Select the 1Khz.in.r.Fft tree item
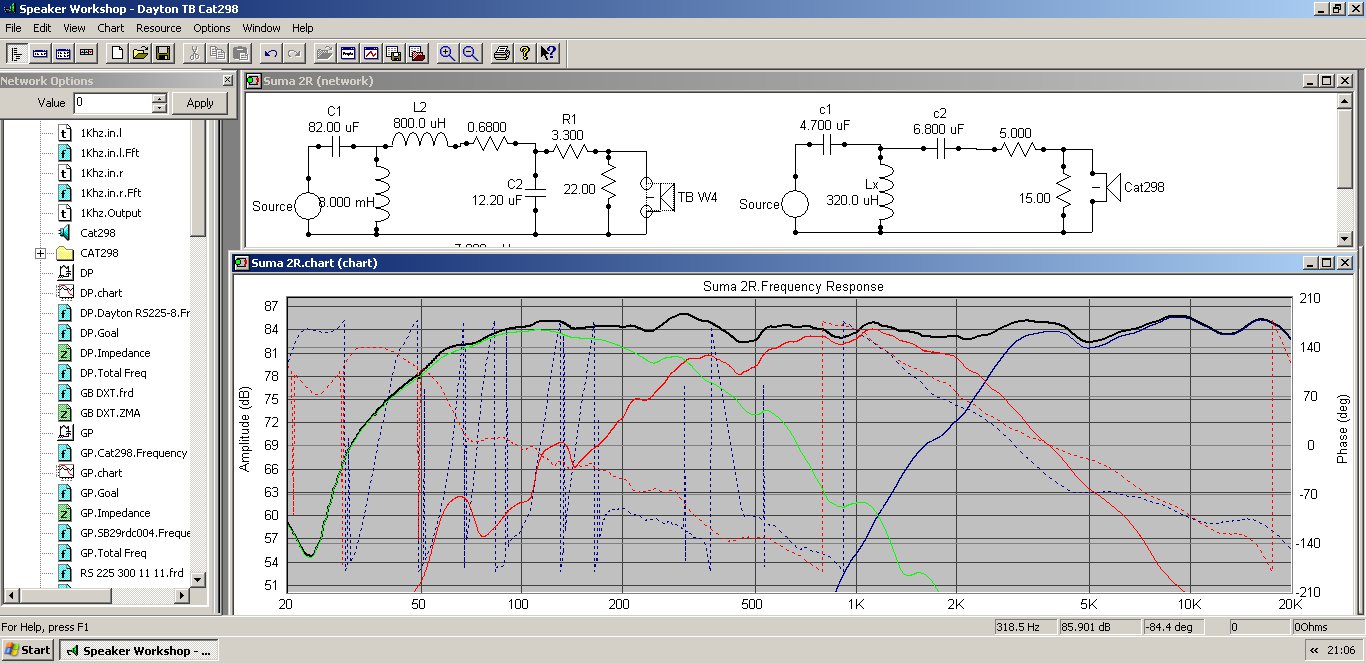 (111, 193)
